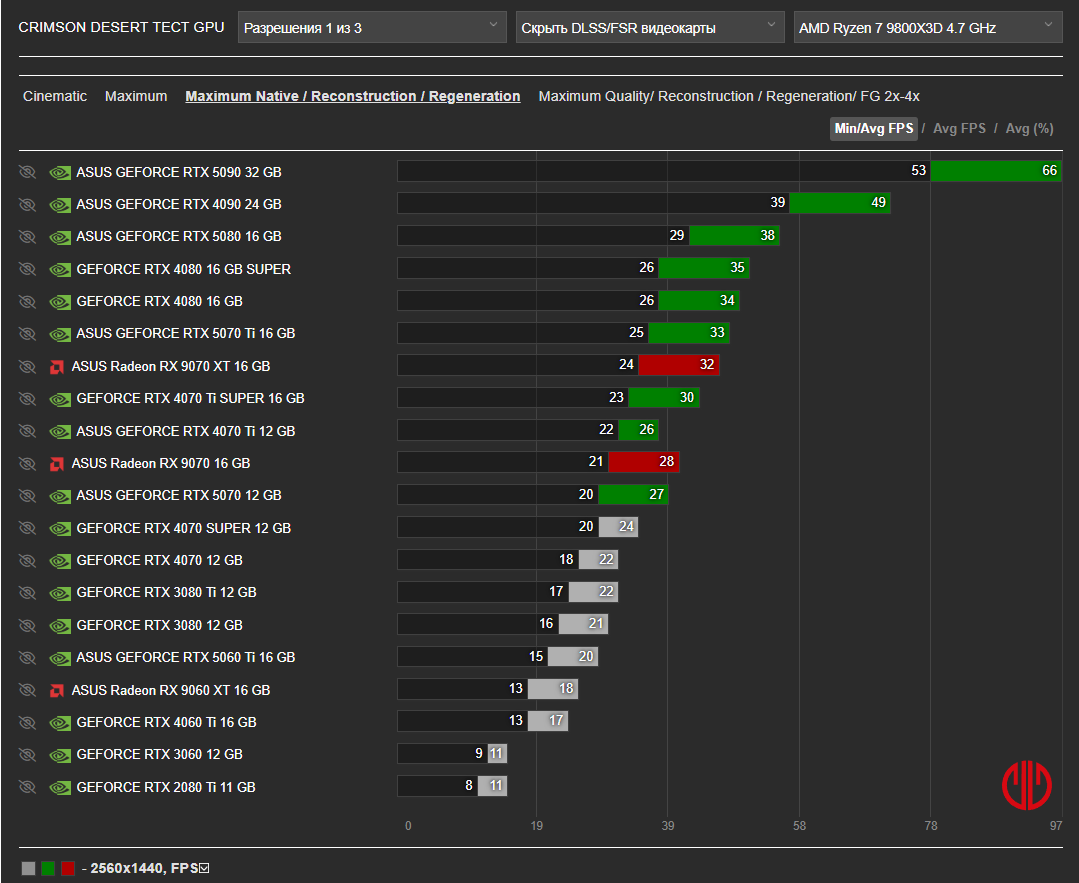
Task: Click NVIDIA logo beside GEFORCE RTX 4070 12 GB
Action: [x=60, y=561]
